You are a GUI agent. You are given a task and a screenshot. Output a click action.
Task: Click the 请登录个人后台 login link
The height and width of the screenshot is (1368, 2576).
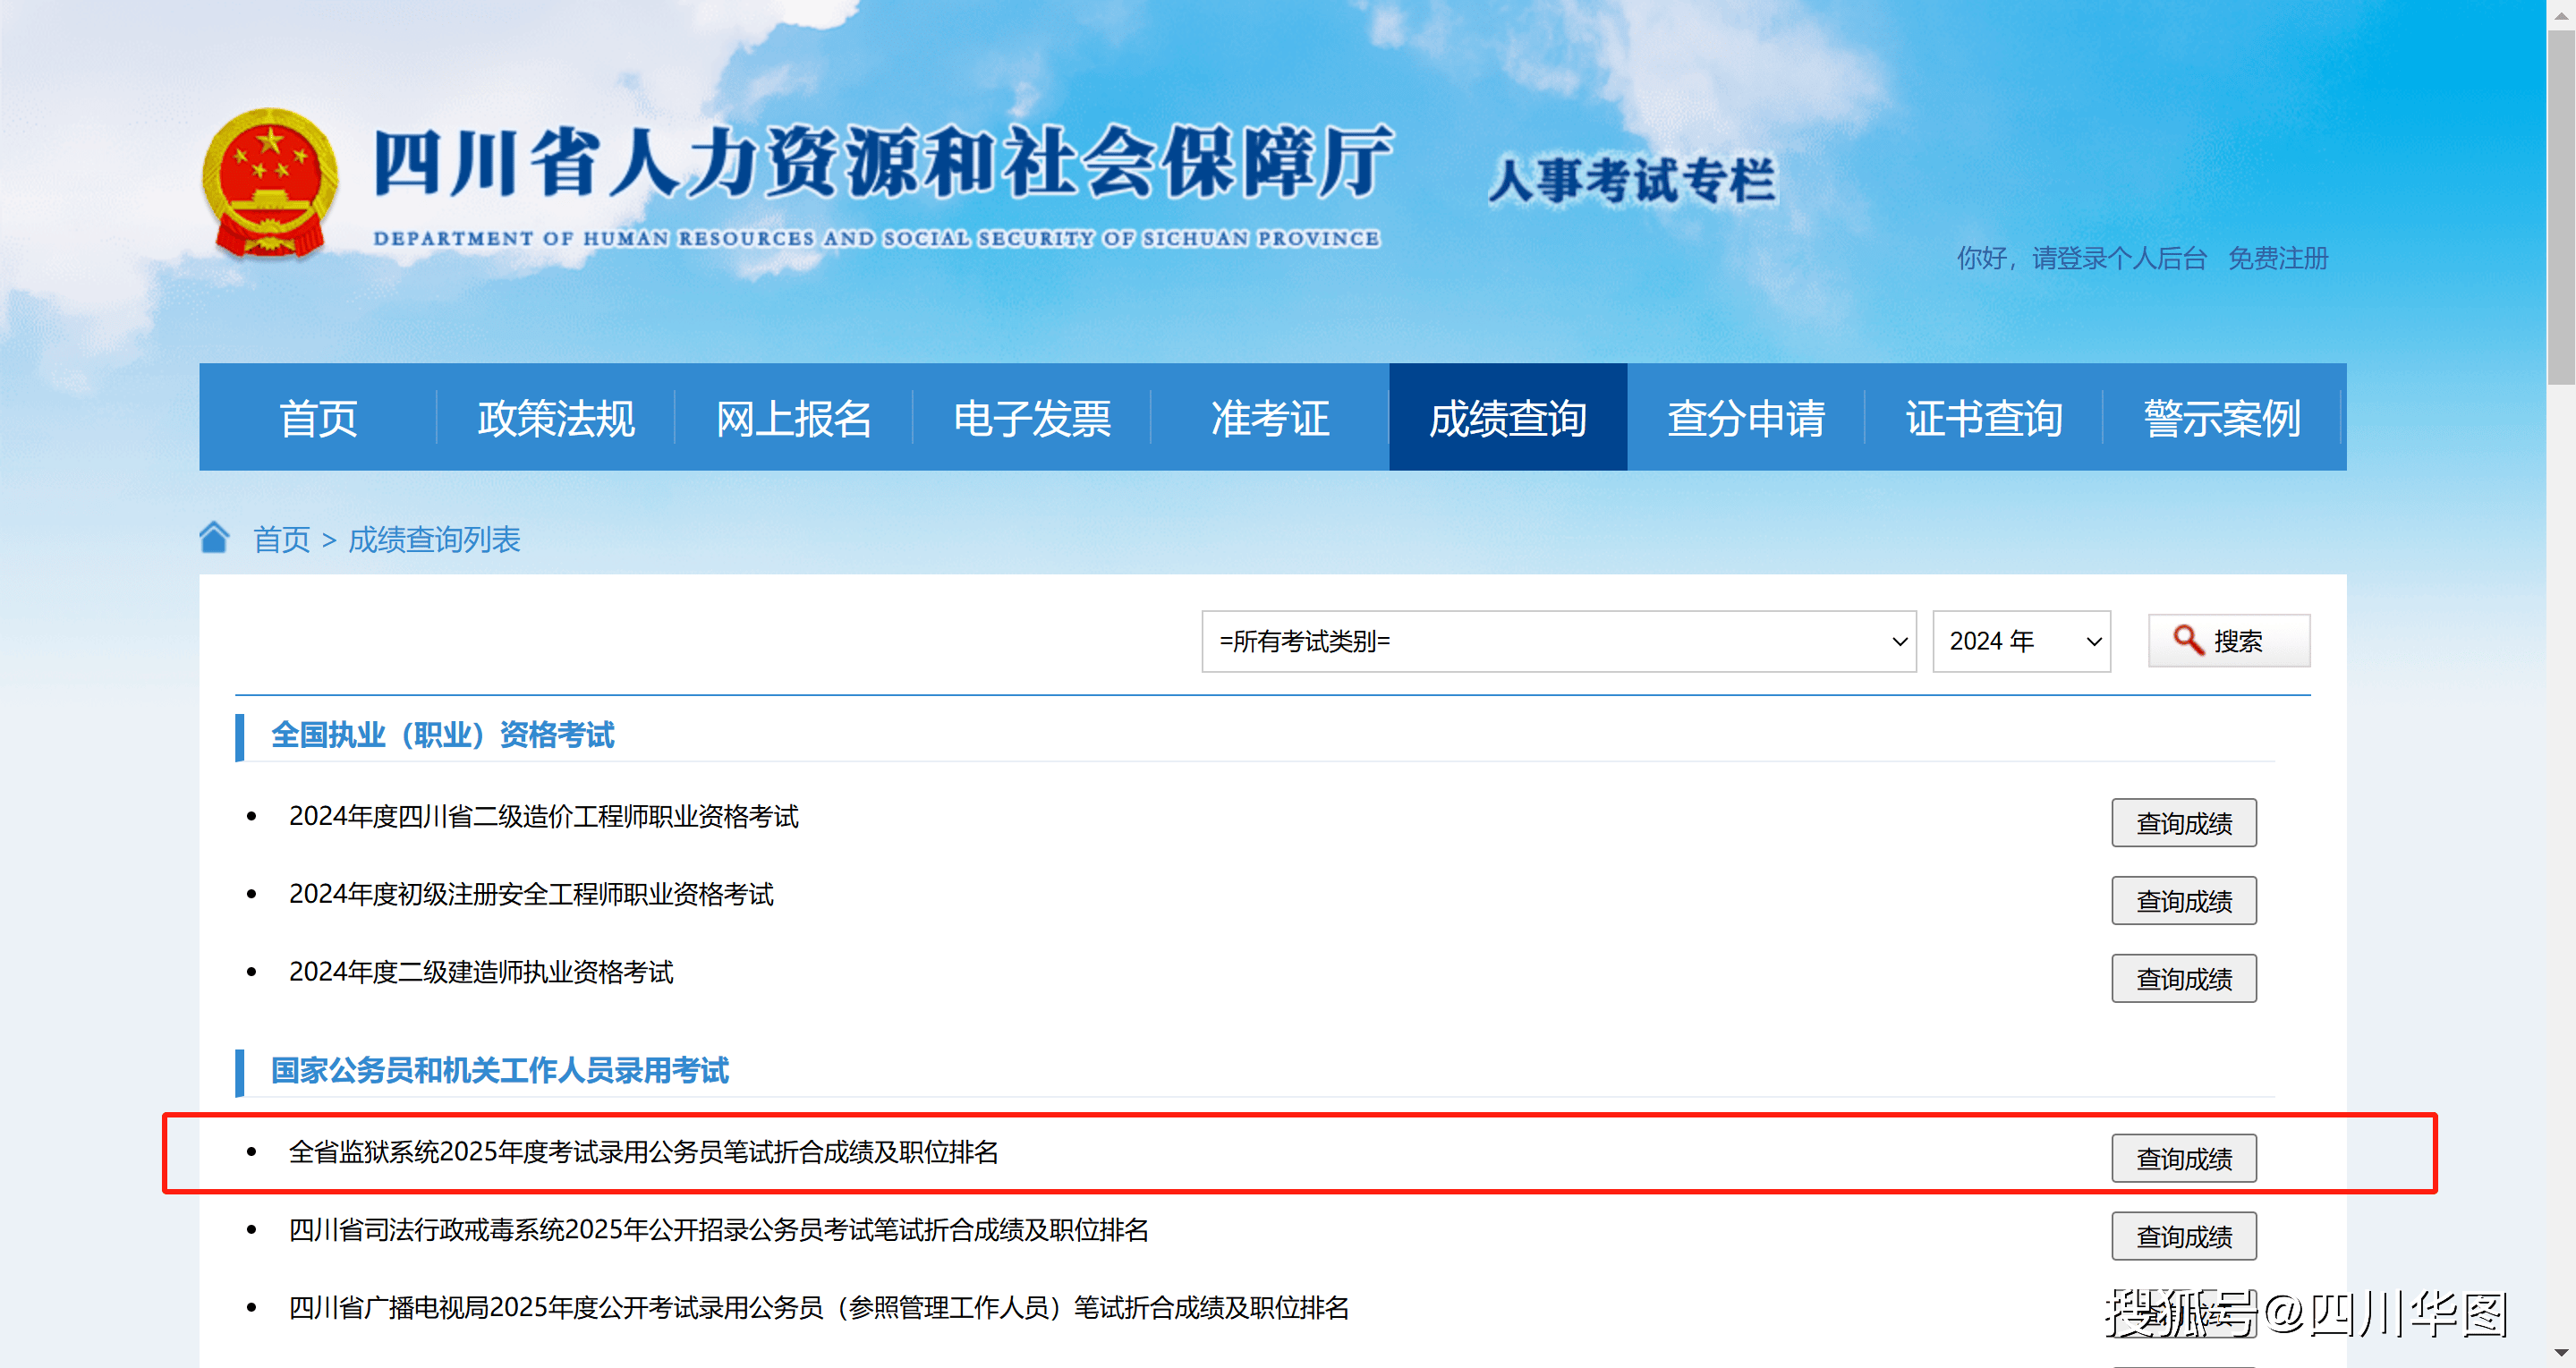(2119, 259)
